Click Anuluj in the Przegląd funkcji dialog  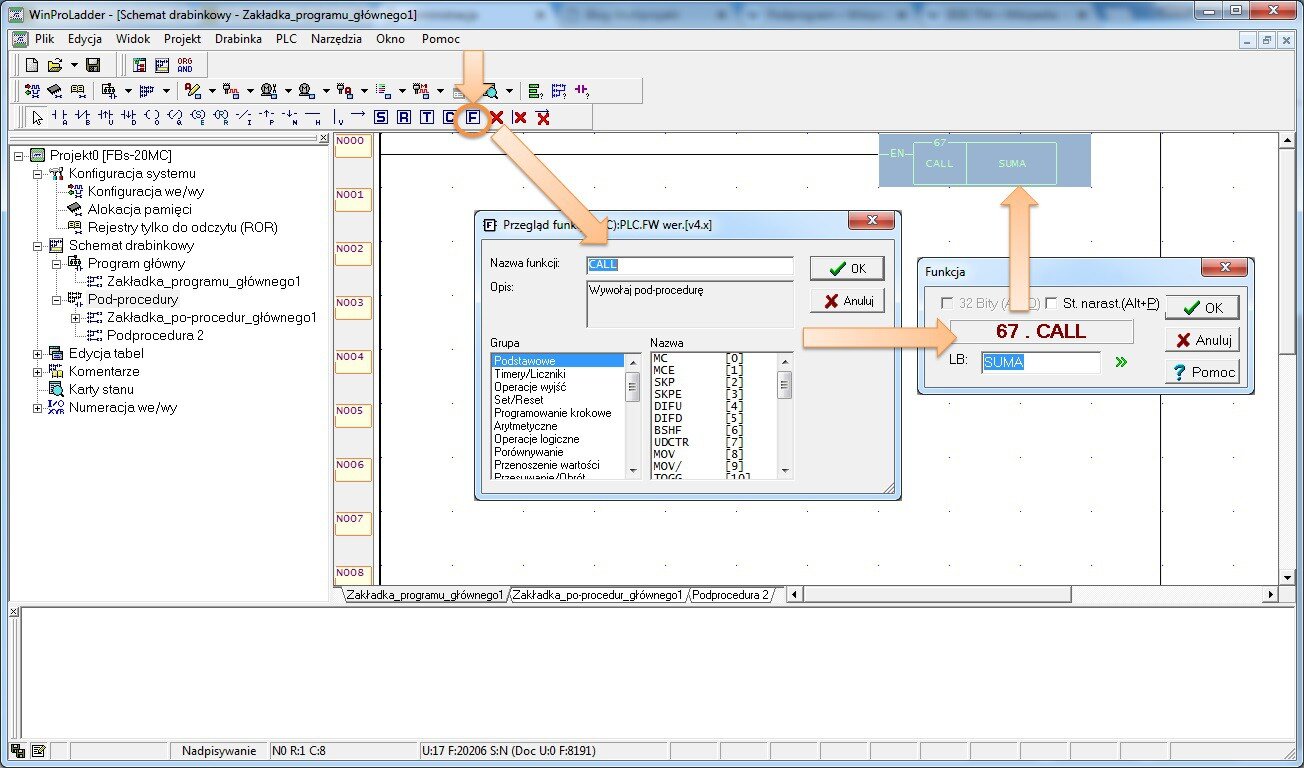tap(847, 300)
